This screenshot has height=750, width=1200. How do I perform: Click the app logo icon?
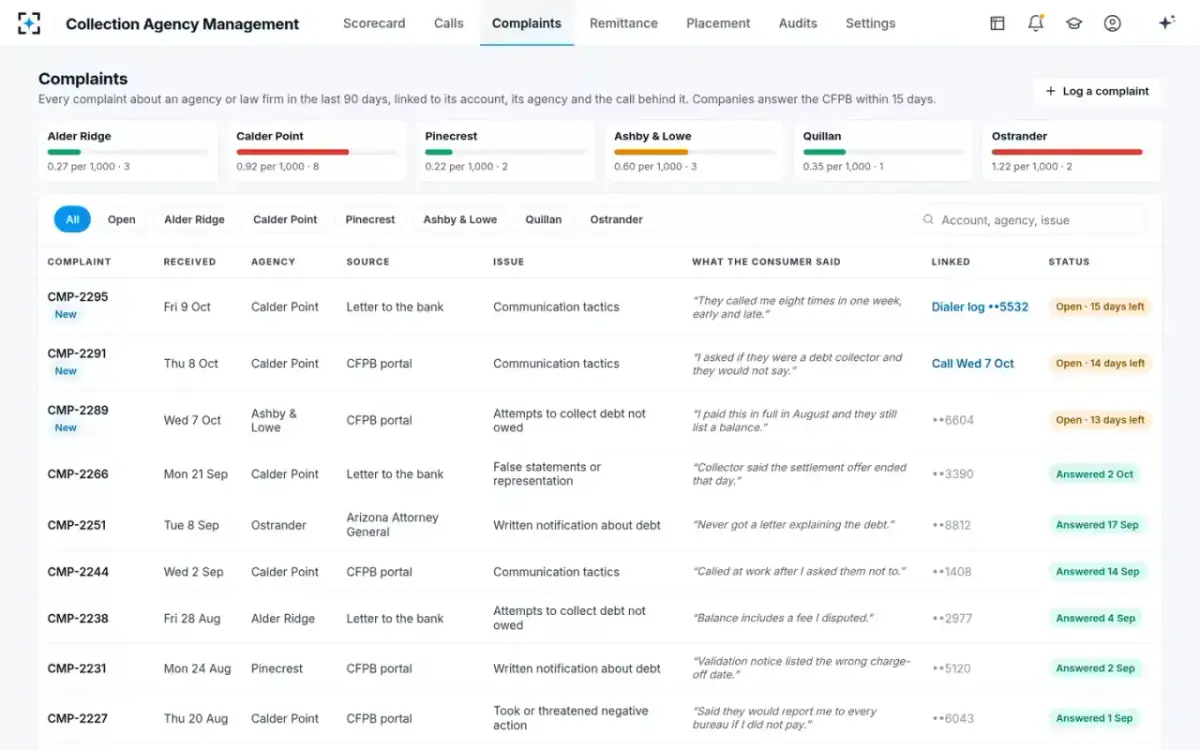click(29, 23)
